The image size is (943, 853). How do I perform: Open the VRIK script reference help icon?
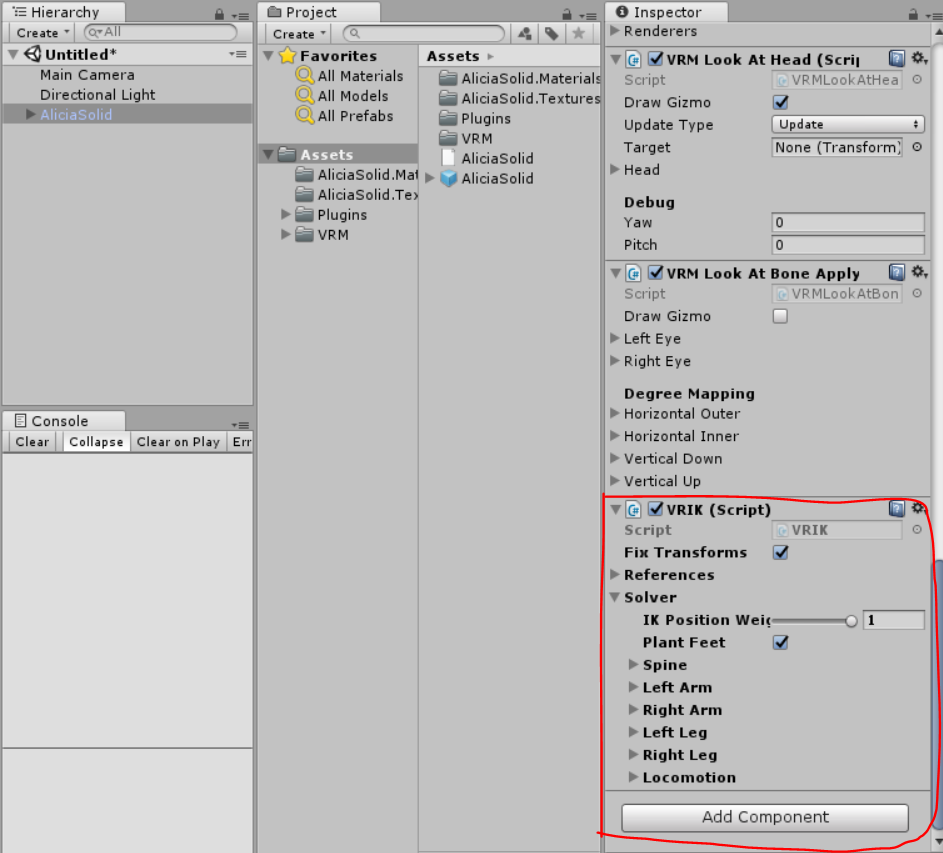click(x=897, y=509)
